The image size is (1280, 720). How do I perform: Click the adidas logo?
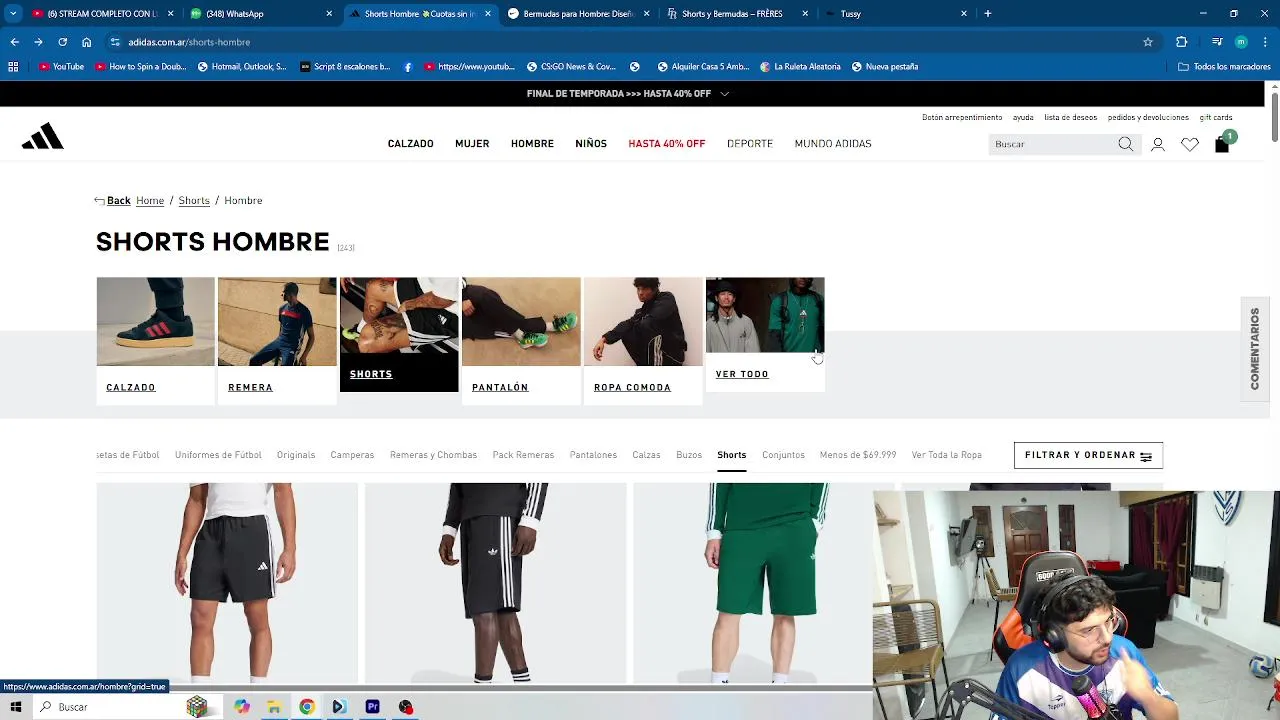point(43,137)
